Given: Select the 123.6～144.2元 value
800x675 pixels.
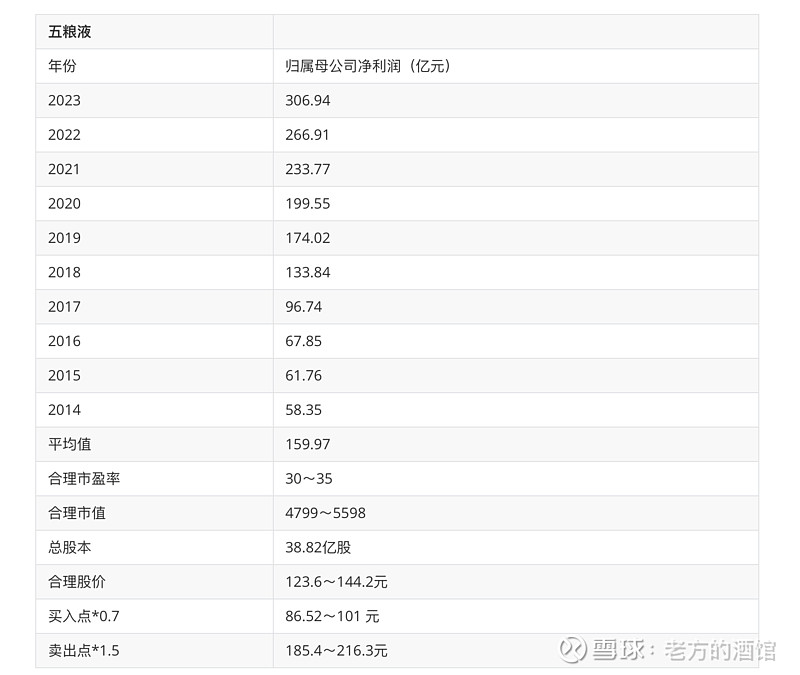Looking at the screenshot, I should click(x=336, y=582).
